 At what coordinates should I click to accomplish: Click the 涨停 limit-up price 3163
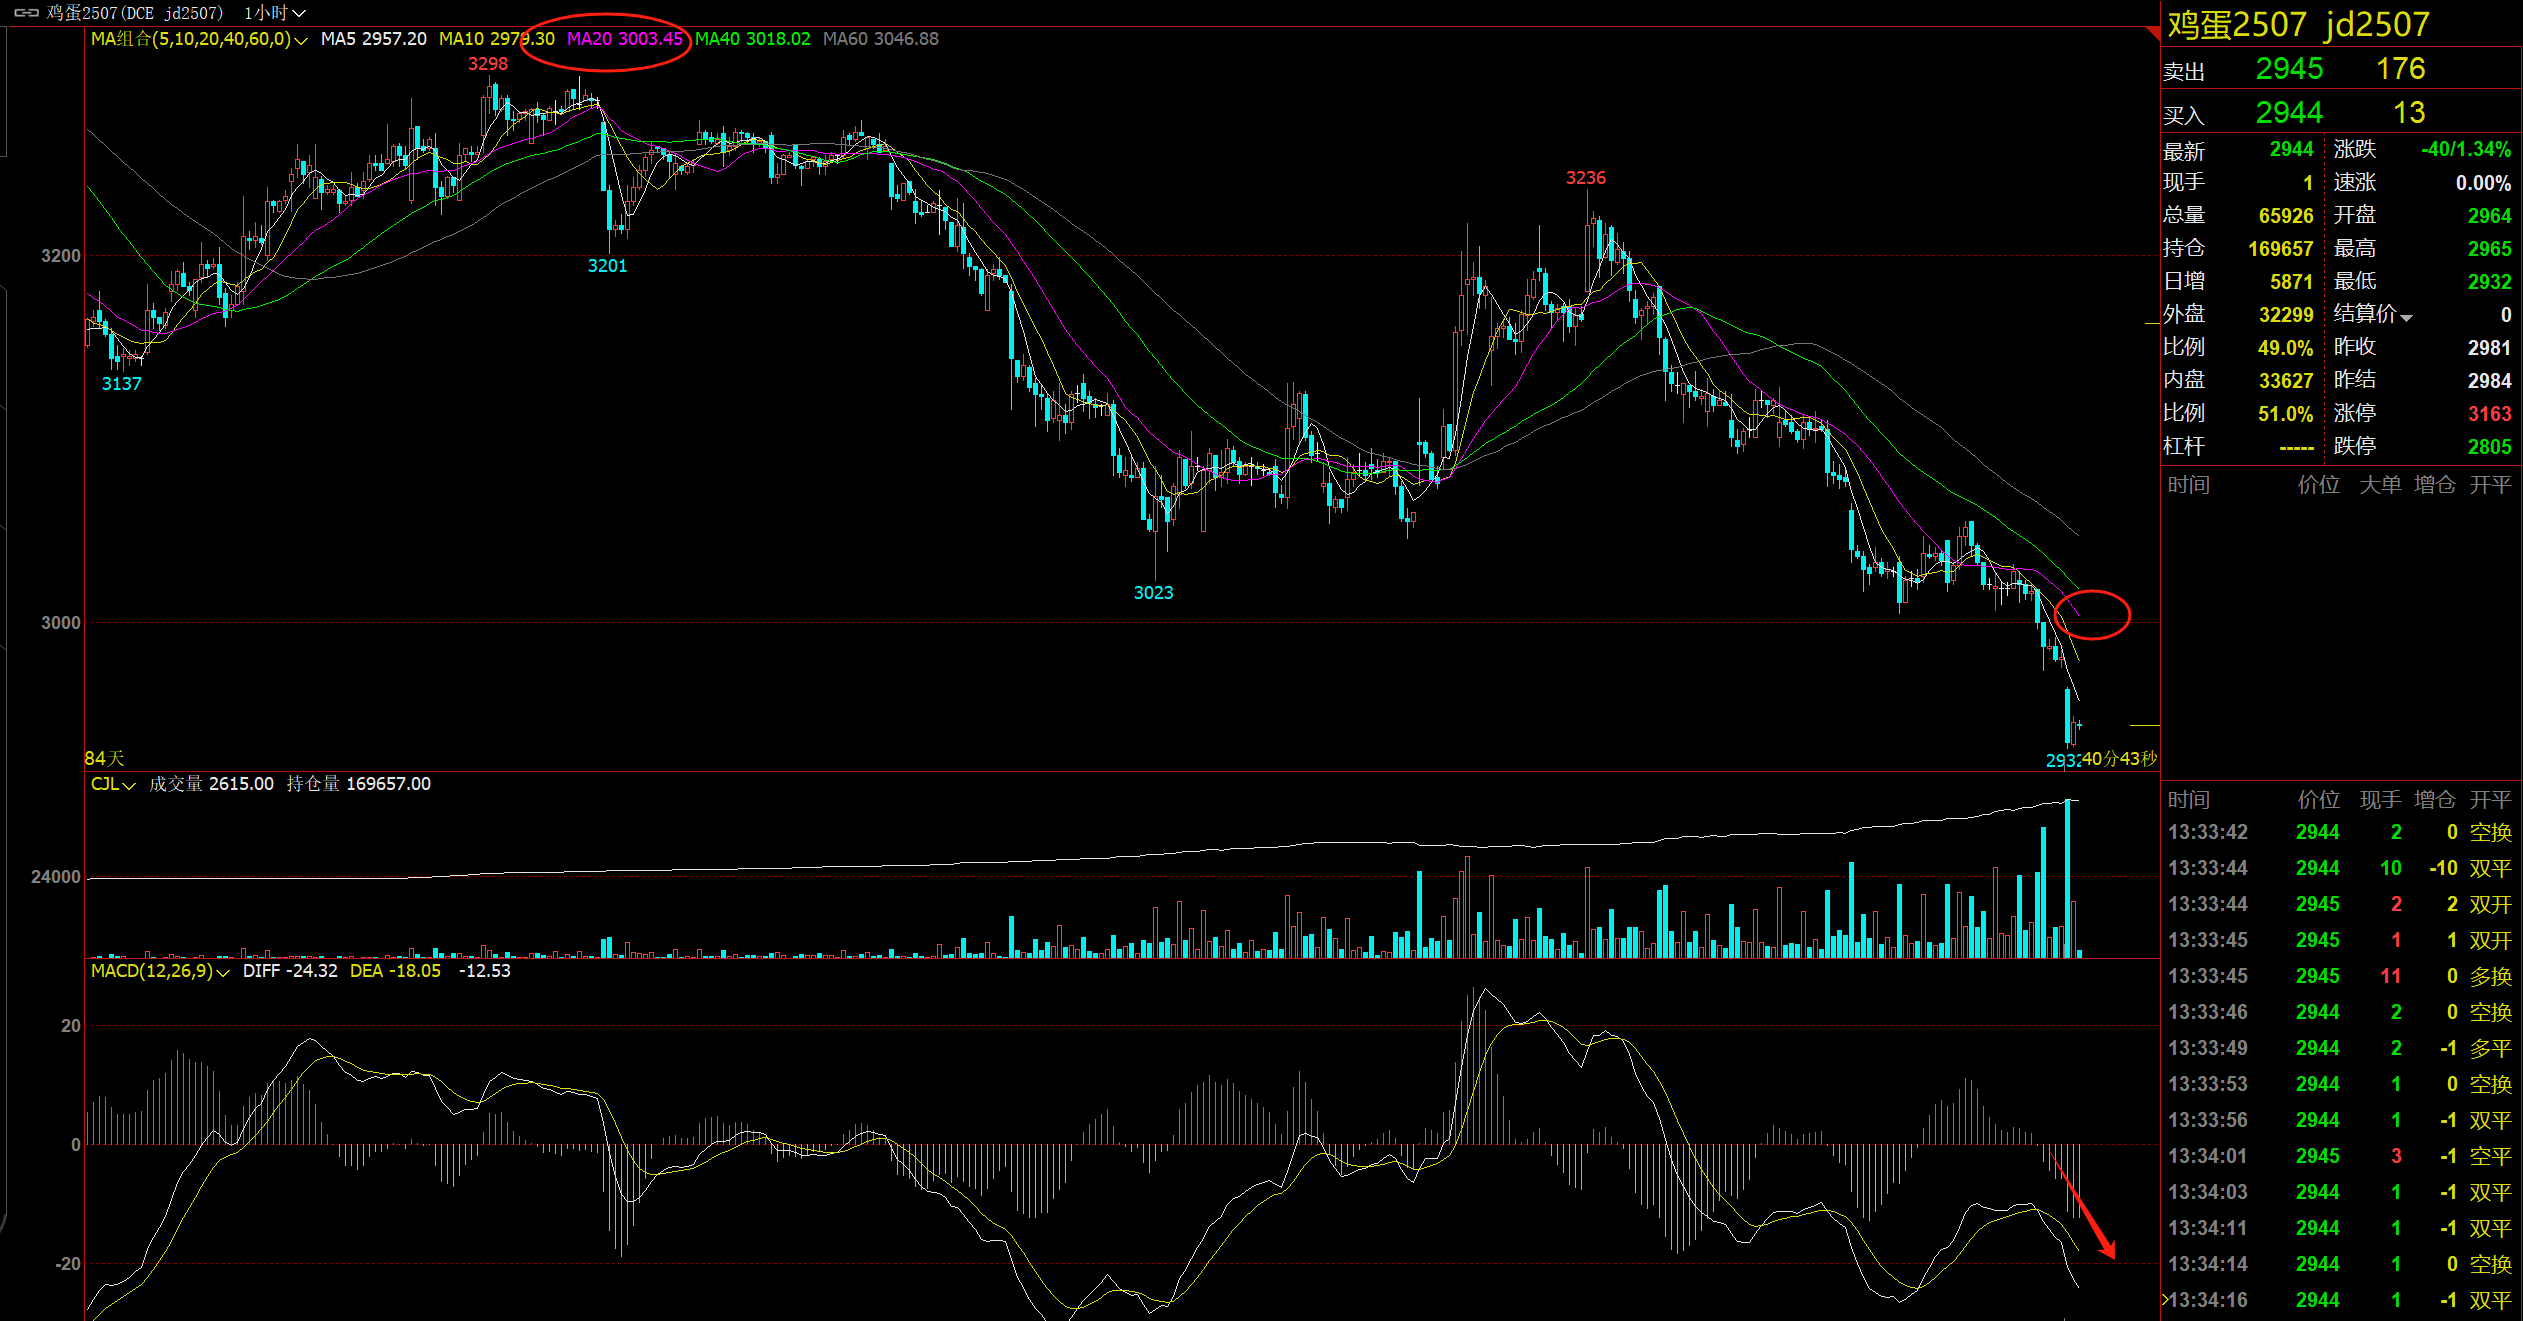[x=2489, y=414]
